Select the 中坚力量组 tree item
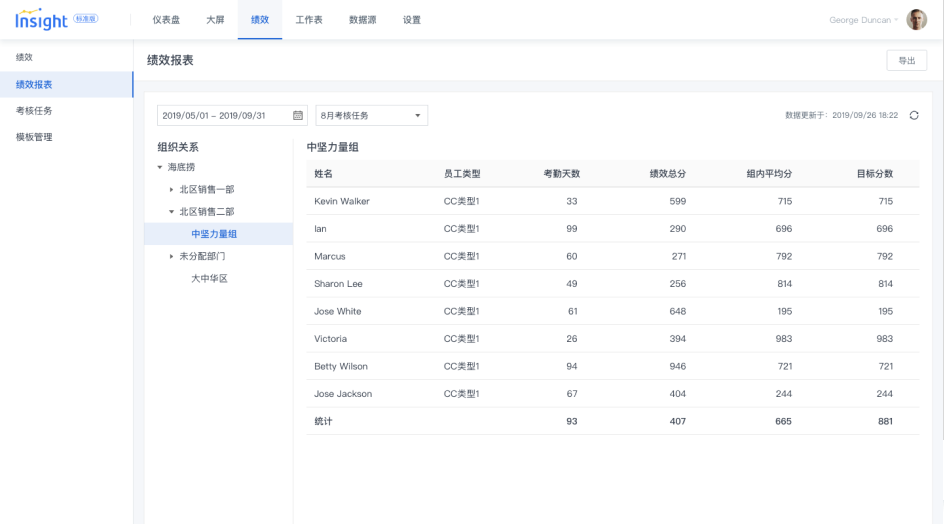 click(214, 234)
